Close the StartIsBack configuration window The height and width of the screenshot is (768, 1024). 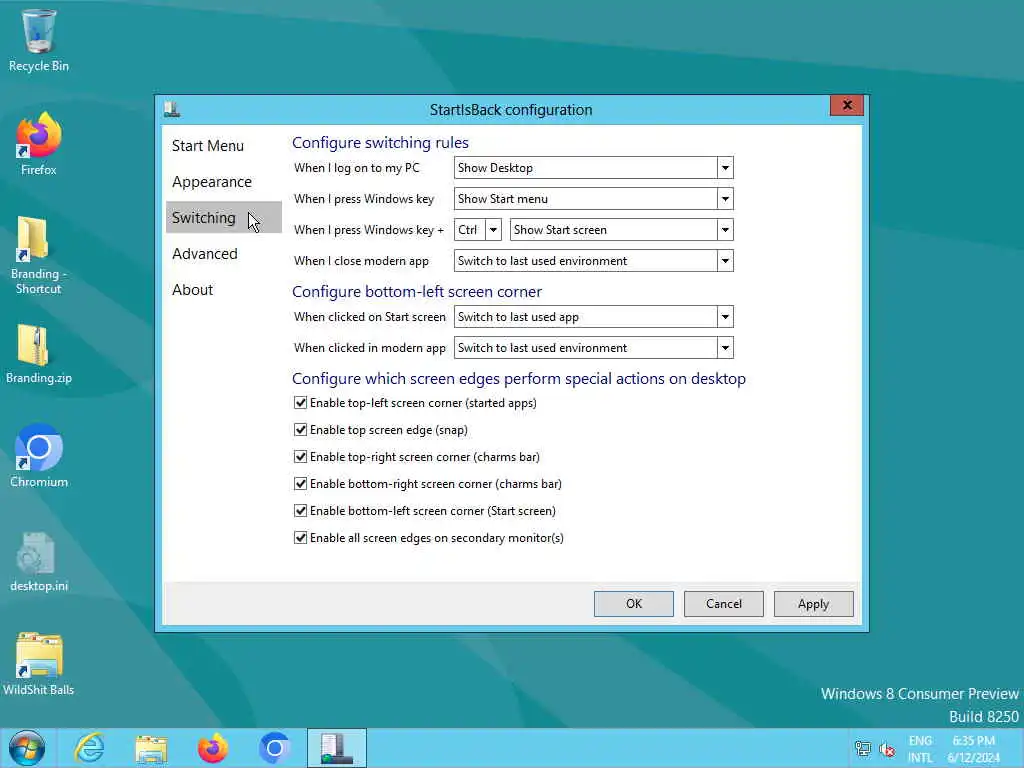click(847, 105)
